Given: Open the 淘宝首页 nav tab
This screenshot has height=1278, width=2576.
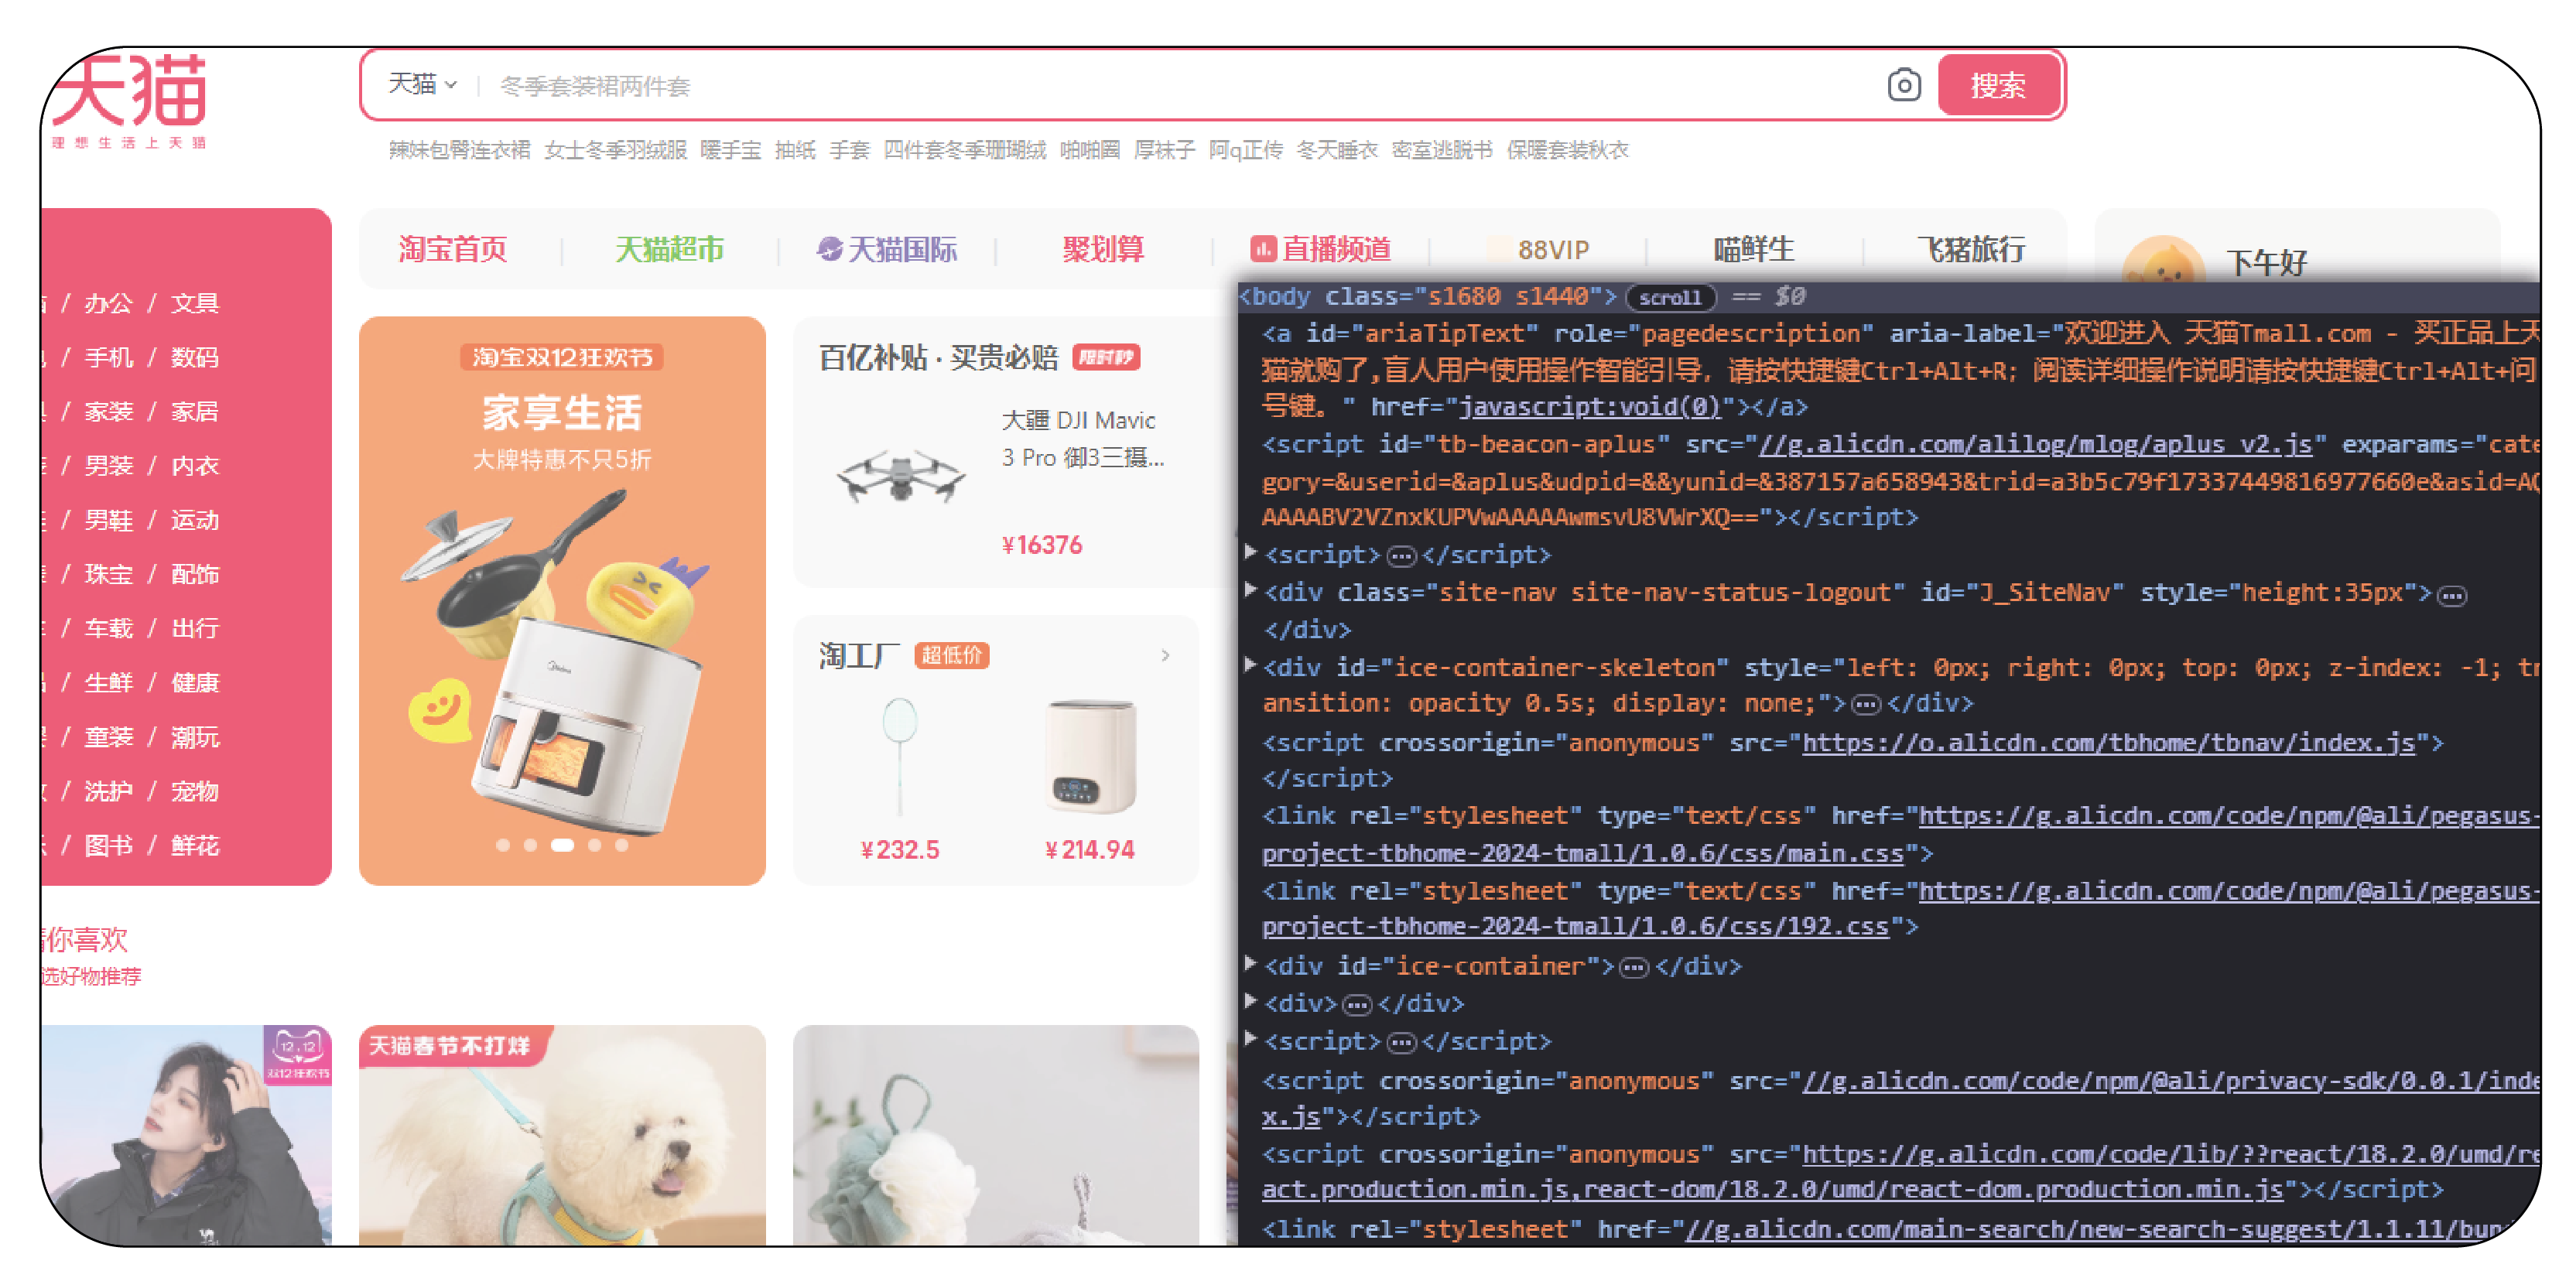Looking at the screenshot, I should point(453,249).
